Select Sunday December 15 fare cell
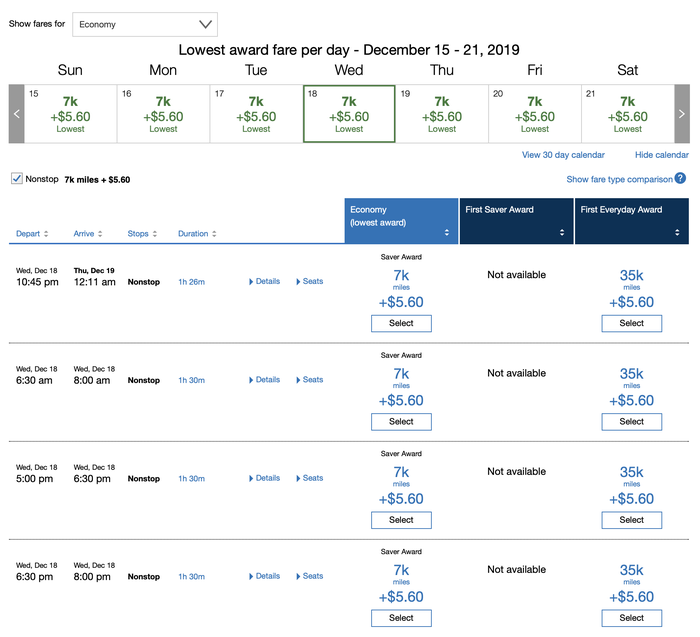700x637 pixels. click(71, 114)
